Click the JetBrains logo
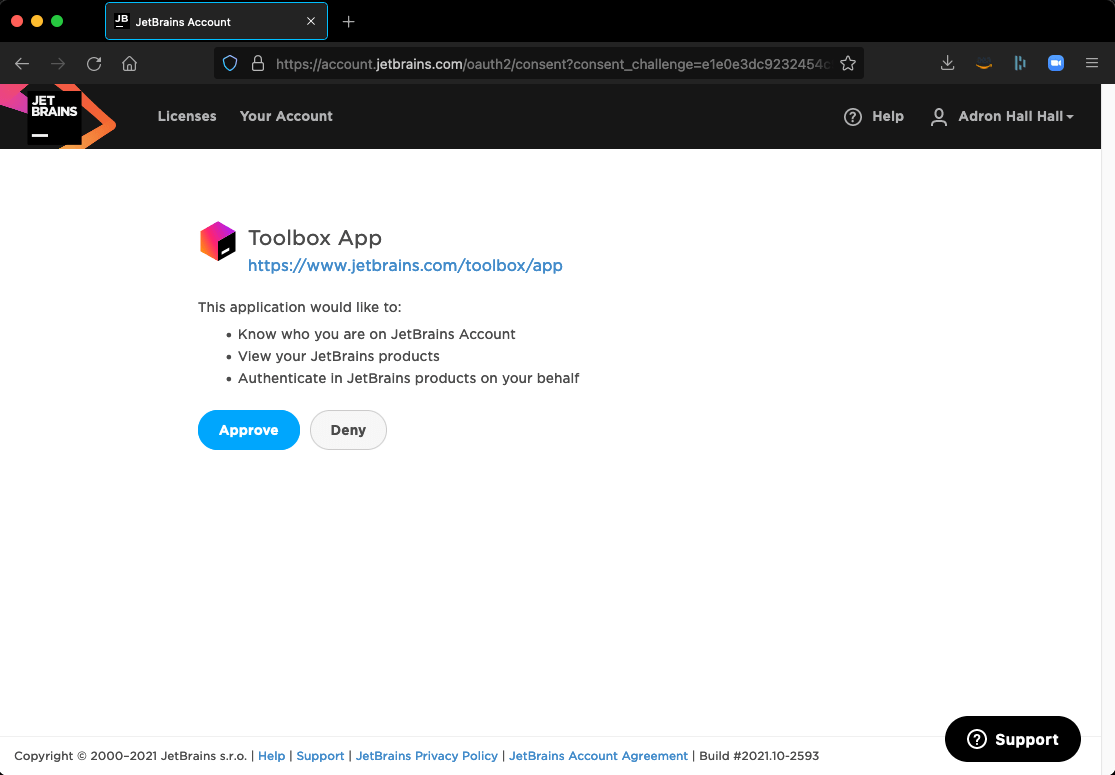Viewport: 1115px width, 775px height. pos(55,117)
